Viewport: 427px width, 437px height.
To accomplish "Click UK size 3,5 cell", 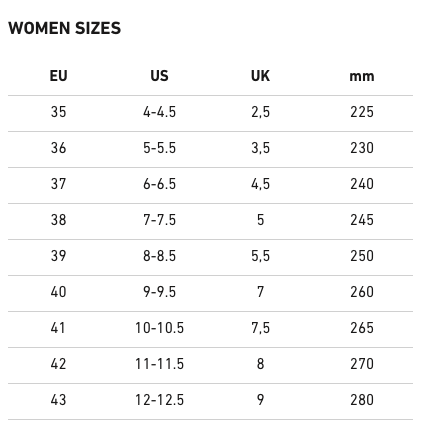I will [x=260, y=148].
